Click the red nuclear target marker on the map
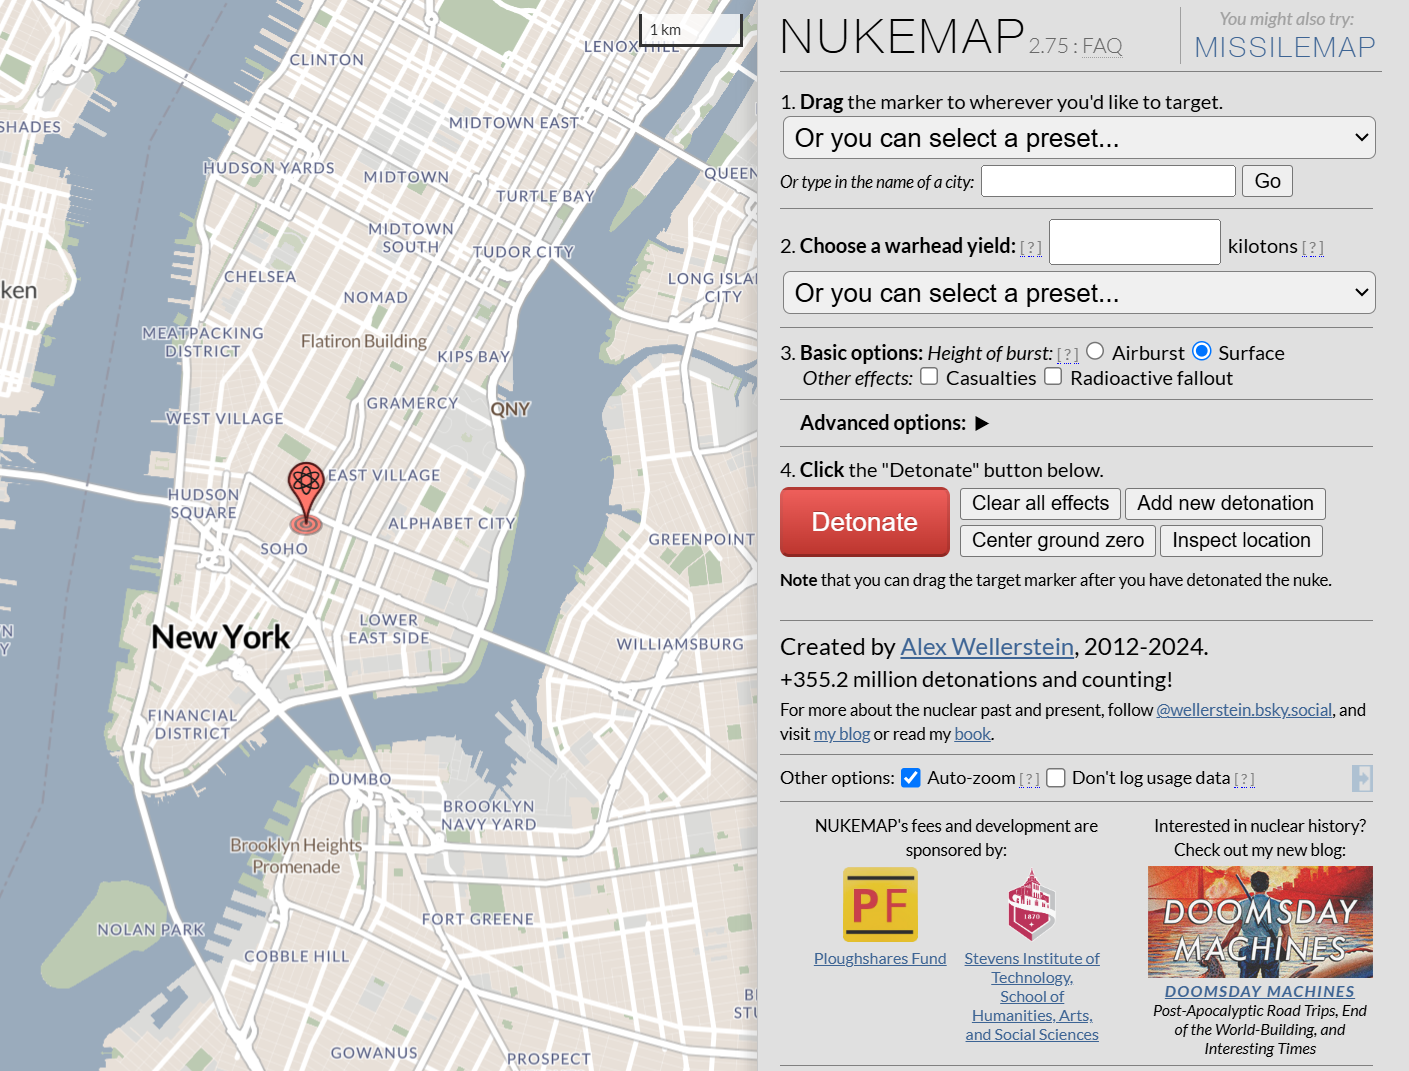The image size is (1409, 1071). pyautogui.click(x=306, y=495)
